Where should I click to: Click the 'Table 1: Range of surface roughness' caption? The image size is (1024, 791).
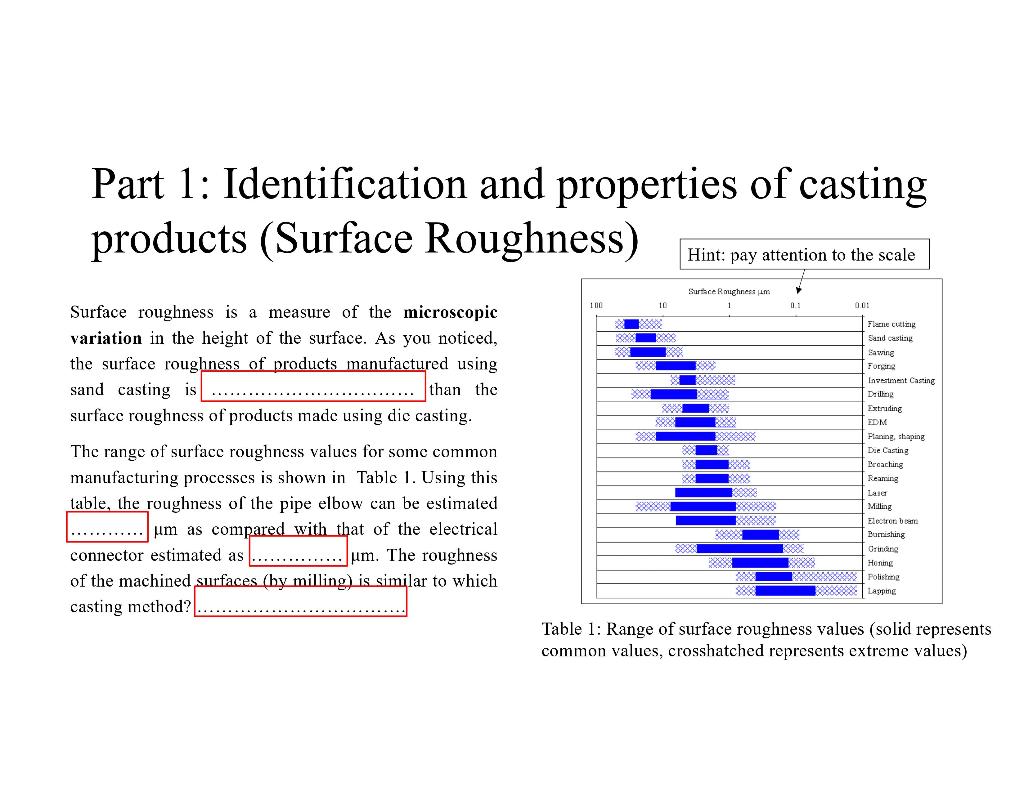[765, 639]
